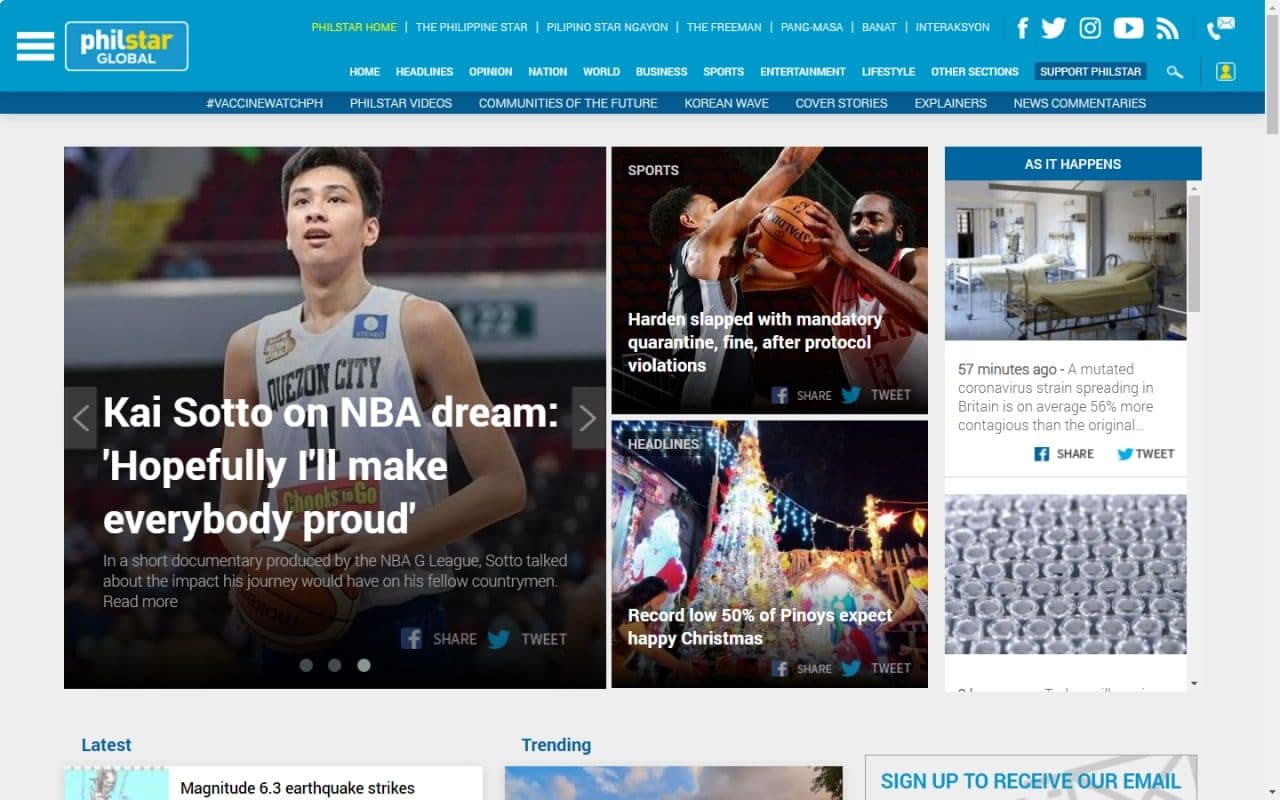Share Harden story on Facebook
Viewport: 1280px width, 800px height.
click(801, 395)
